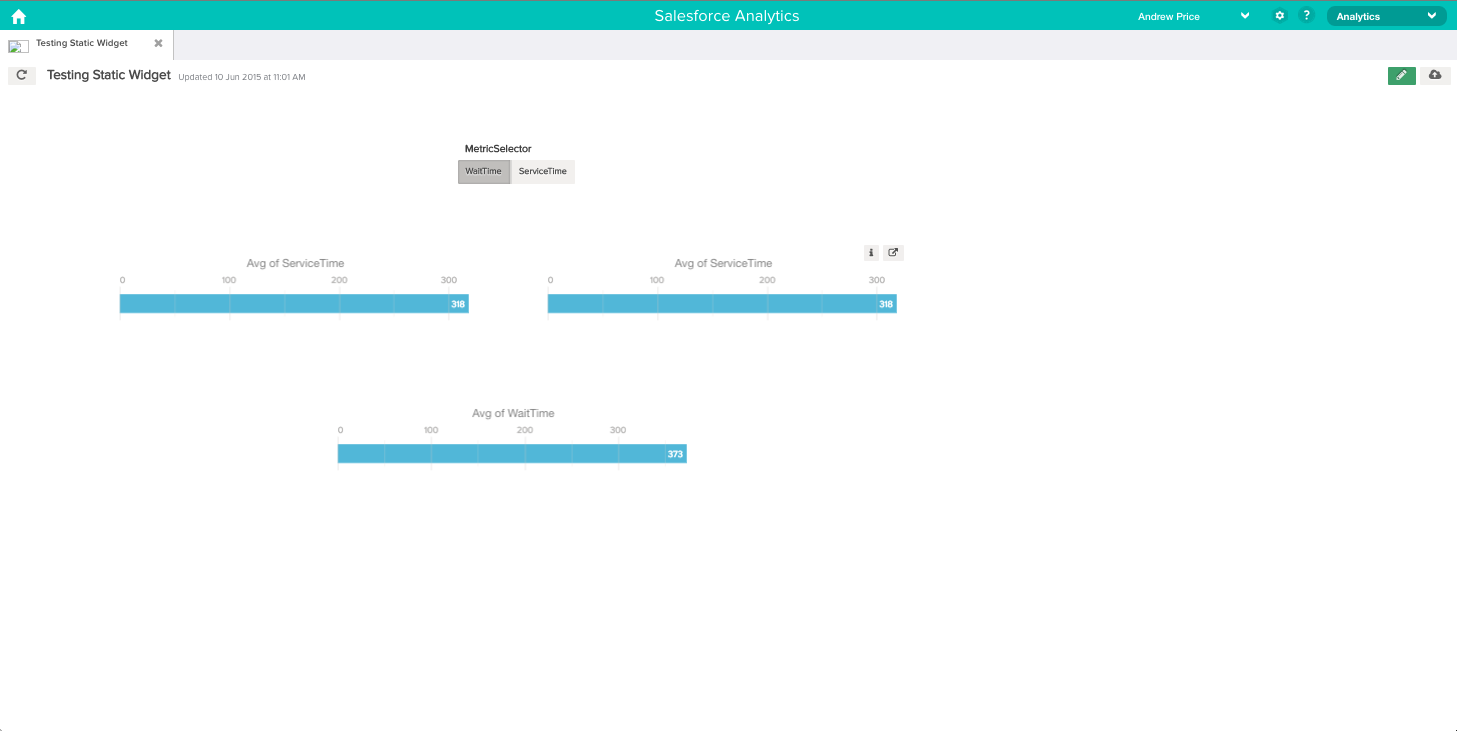Viewport: 1457px width, 731px height.
Task: Click the cloud upload icon
Action: [x=1435, y=75]
